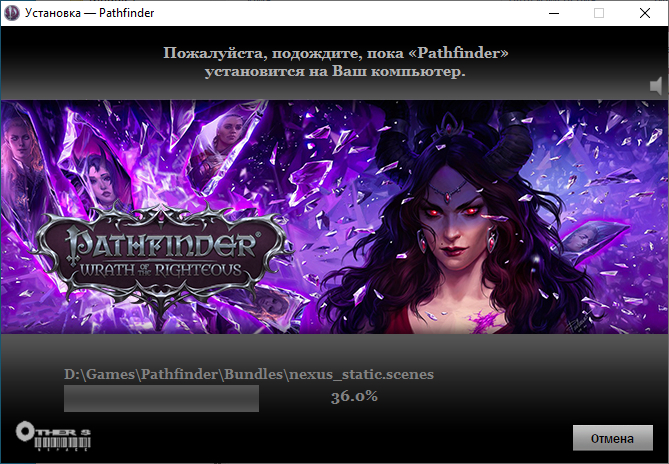The image size is (669, 464).
Task: Mute installer music with speaker icon
Action: pos(656,87)
